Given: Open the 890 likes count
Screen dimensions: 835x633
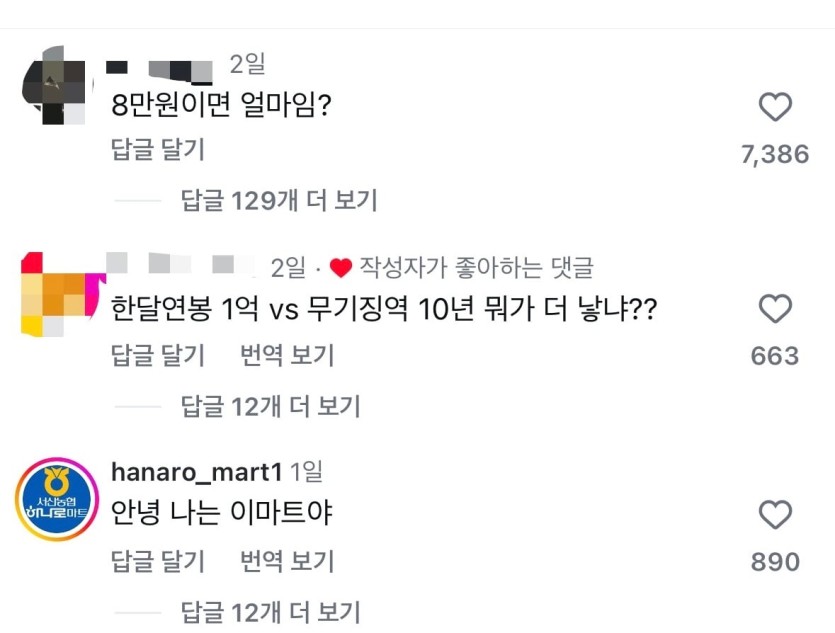Looking at the screenshot, I should (x=775, y=562).
